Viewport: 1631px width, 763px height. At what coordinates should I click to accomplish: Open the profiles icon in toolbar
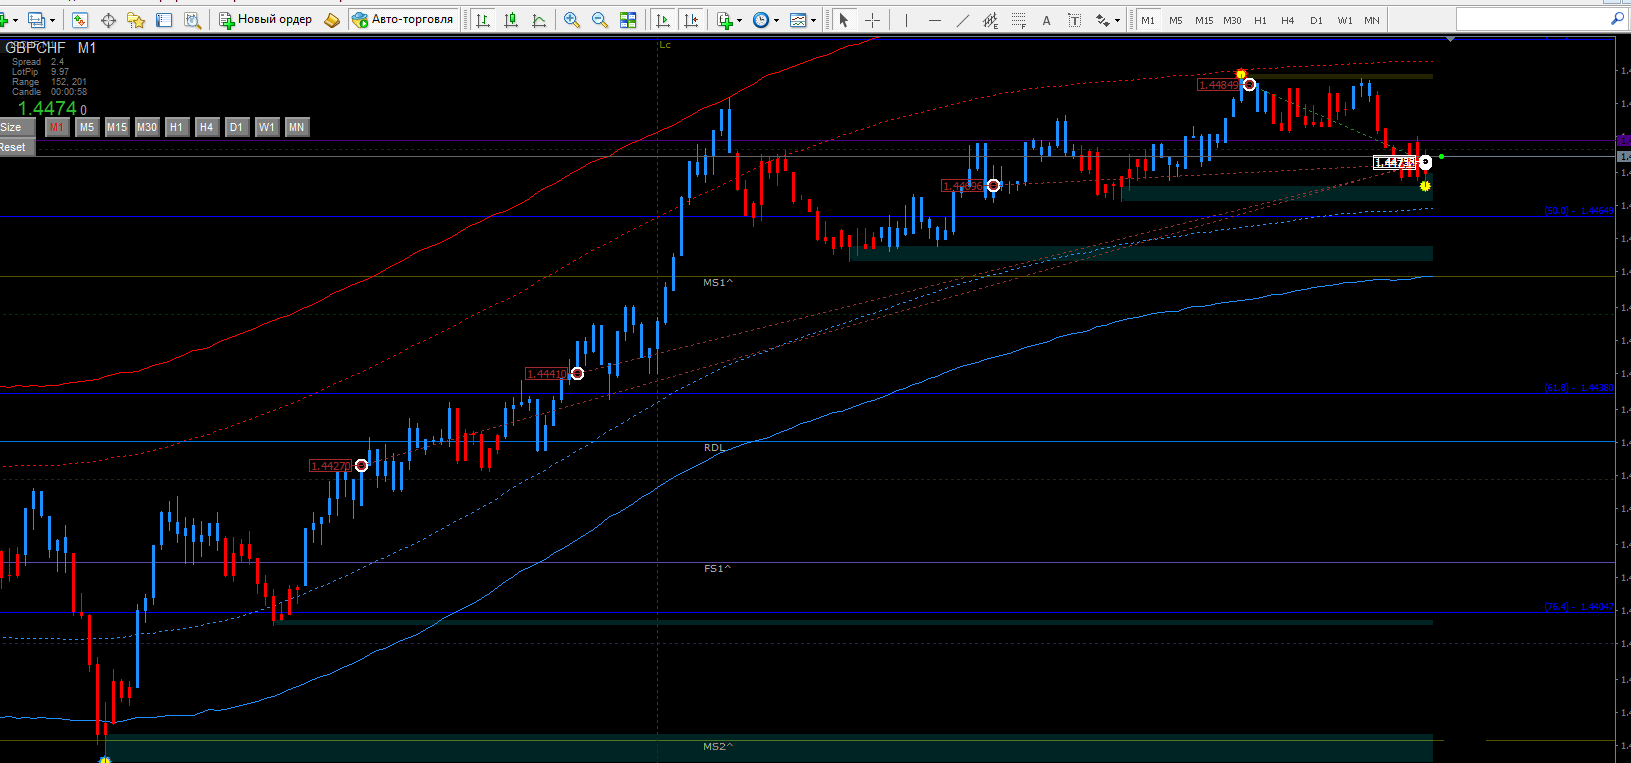[x=37, y=20]
